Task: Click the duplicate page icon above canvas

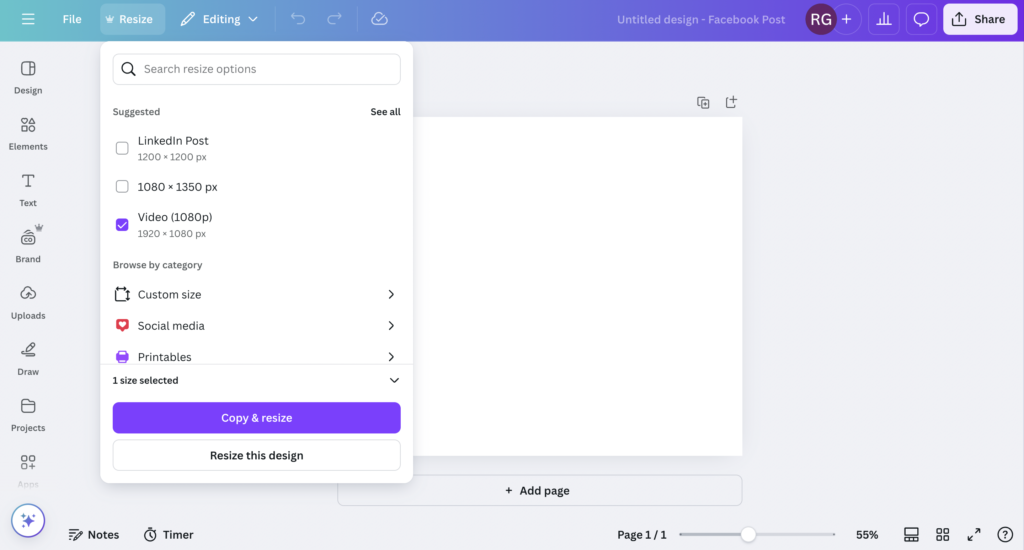Action: (703, 103)
